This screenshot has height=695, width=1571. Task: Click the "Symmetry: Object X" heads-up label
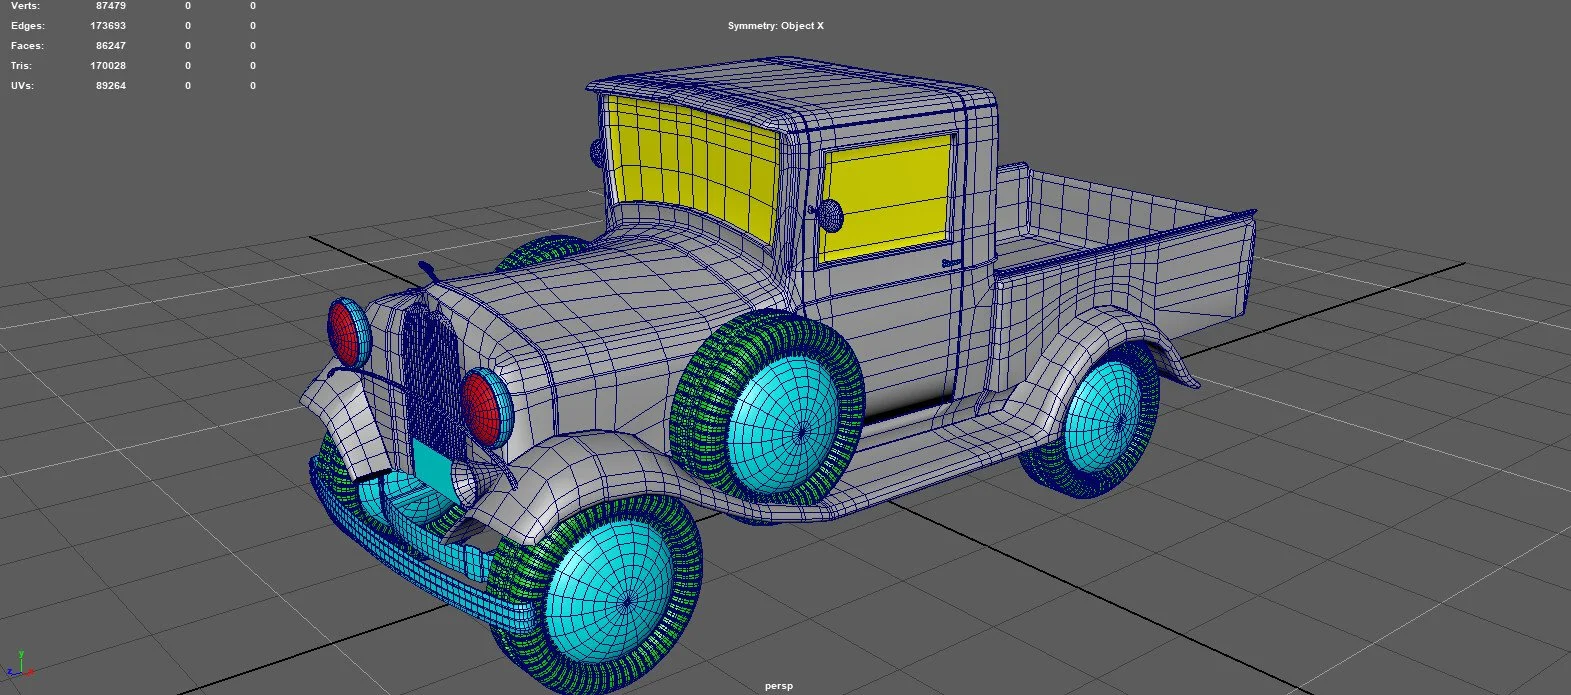(x=776, y=26)
